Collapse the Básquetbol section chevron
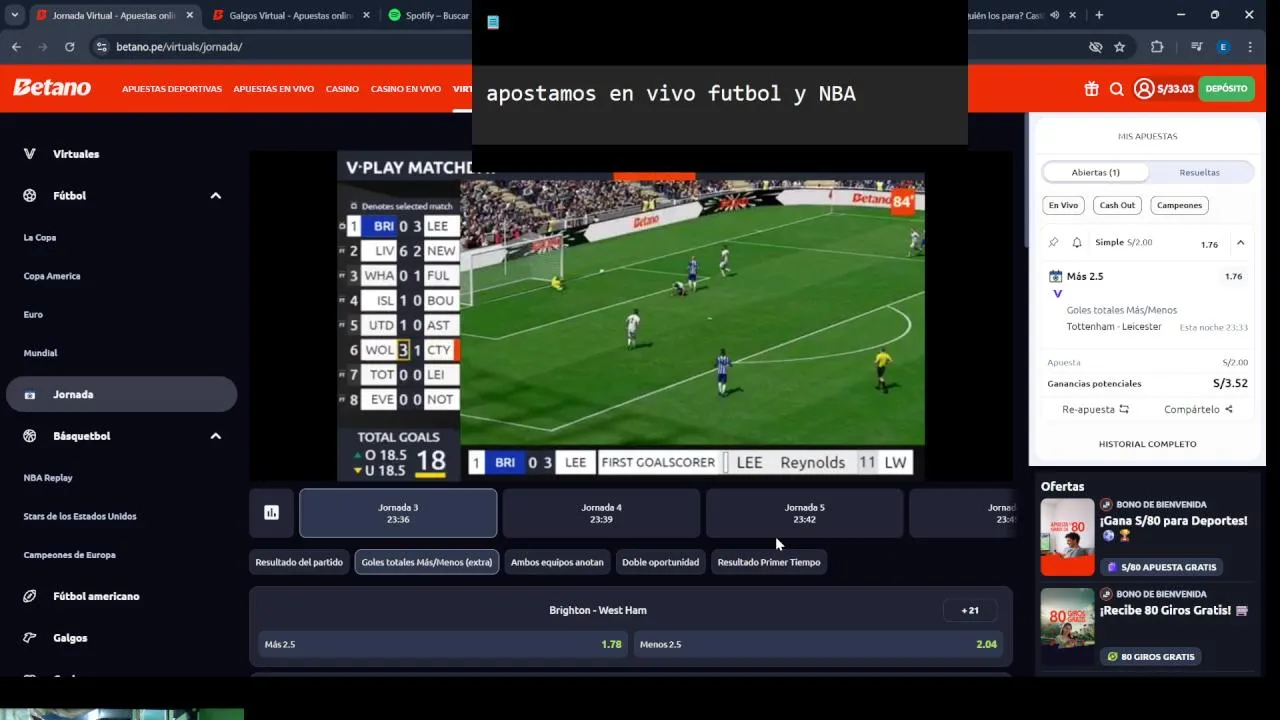 click(215, 436)
